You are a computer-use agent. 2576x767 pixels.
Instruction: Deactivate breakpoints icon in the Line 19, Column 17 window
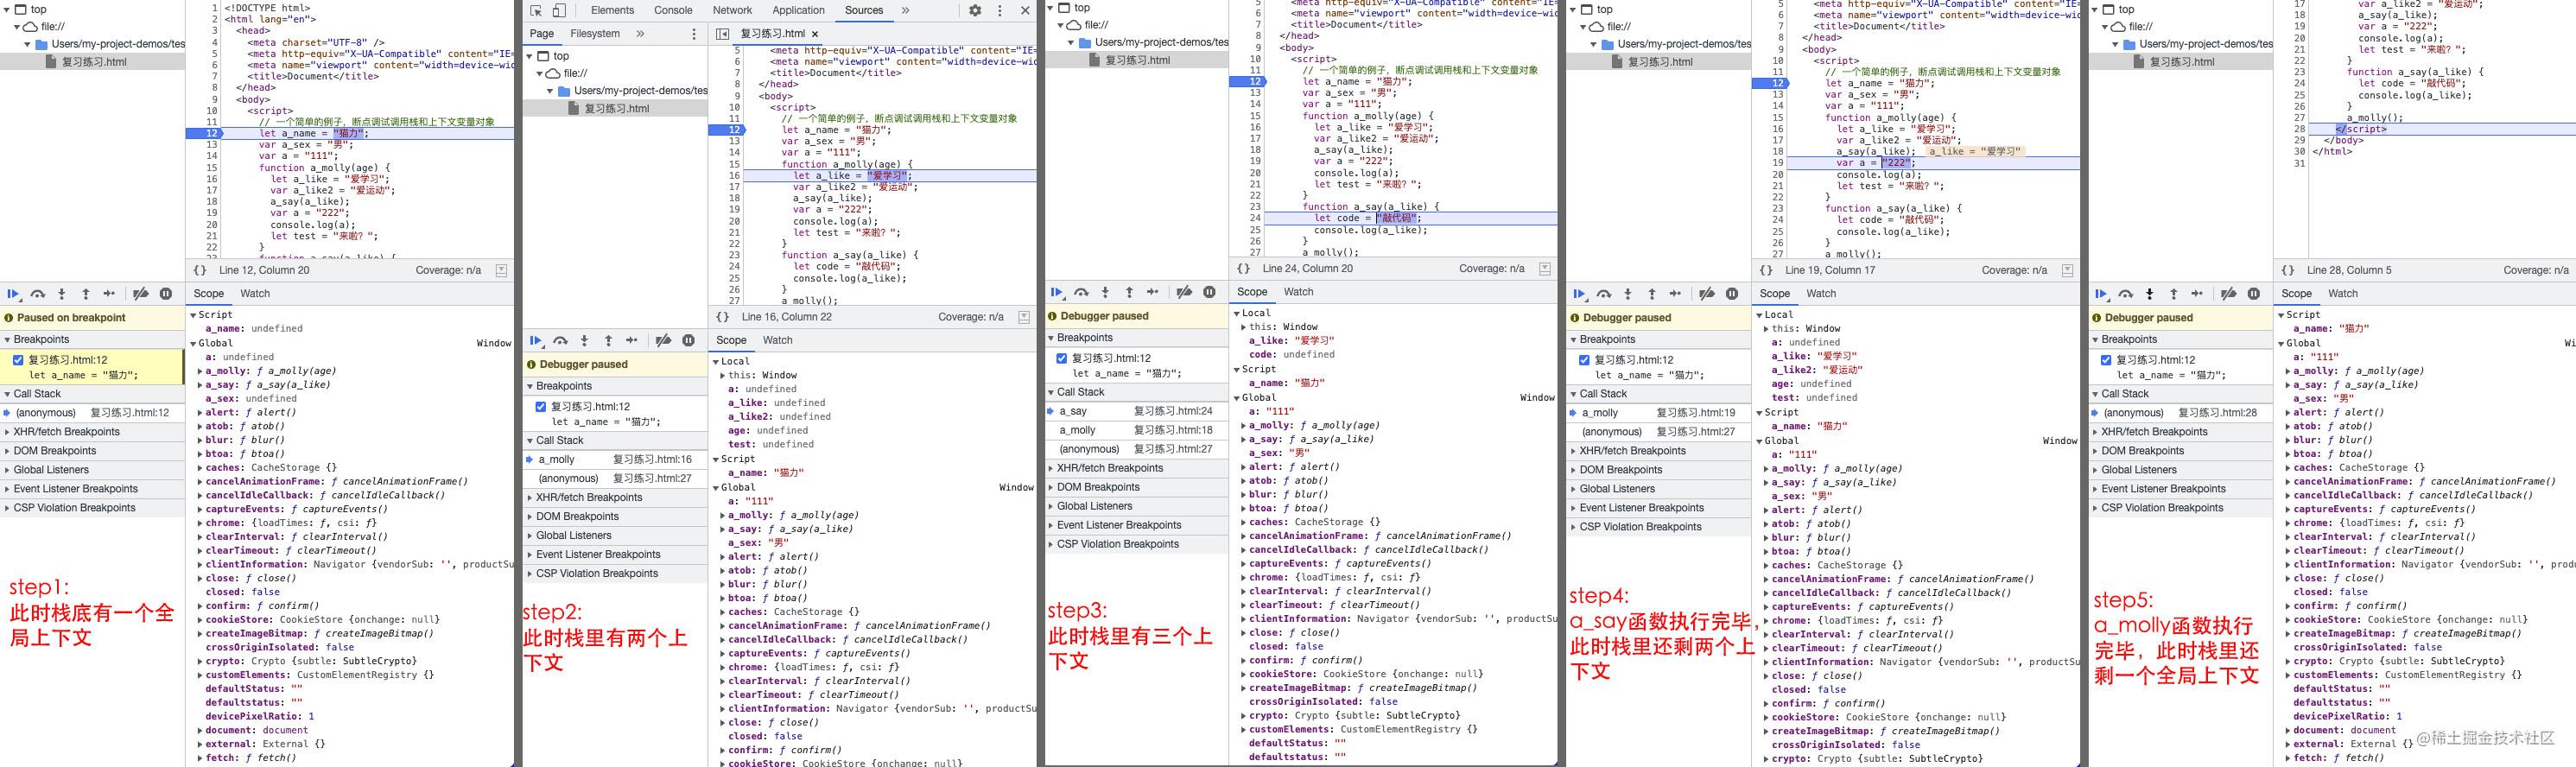tap(1707, 294)
